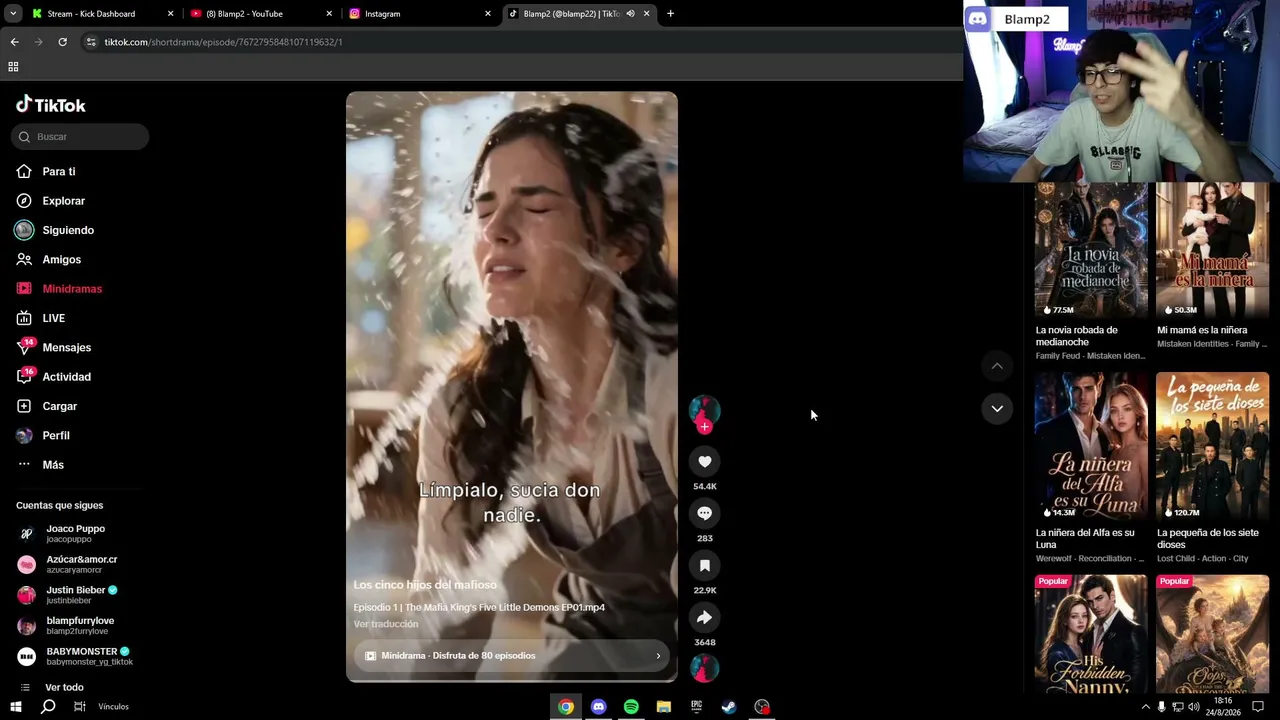This screenshot has width=1280, height=720.
Task: Open the BABYMONSTER account
Action: pyautogui.click(x=75, y=656)
